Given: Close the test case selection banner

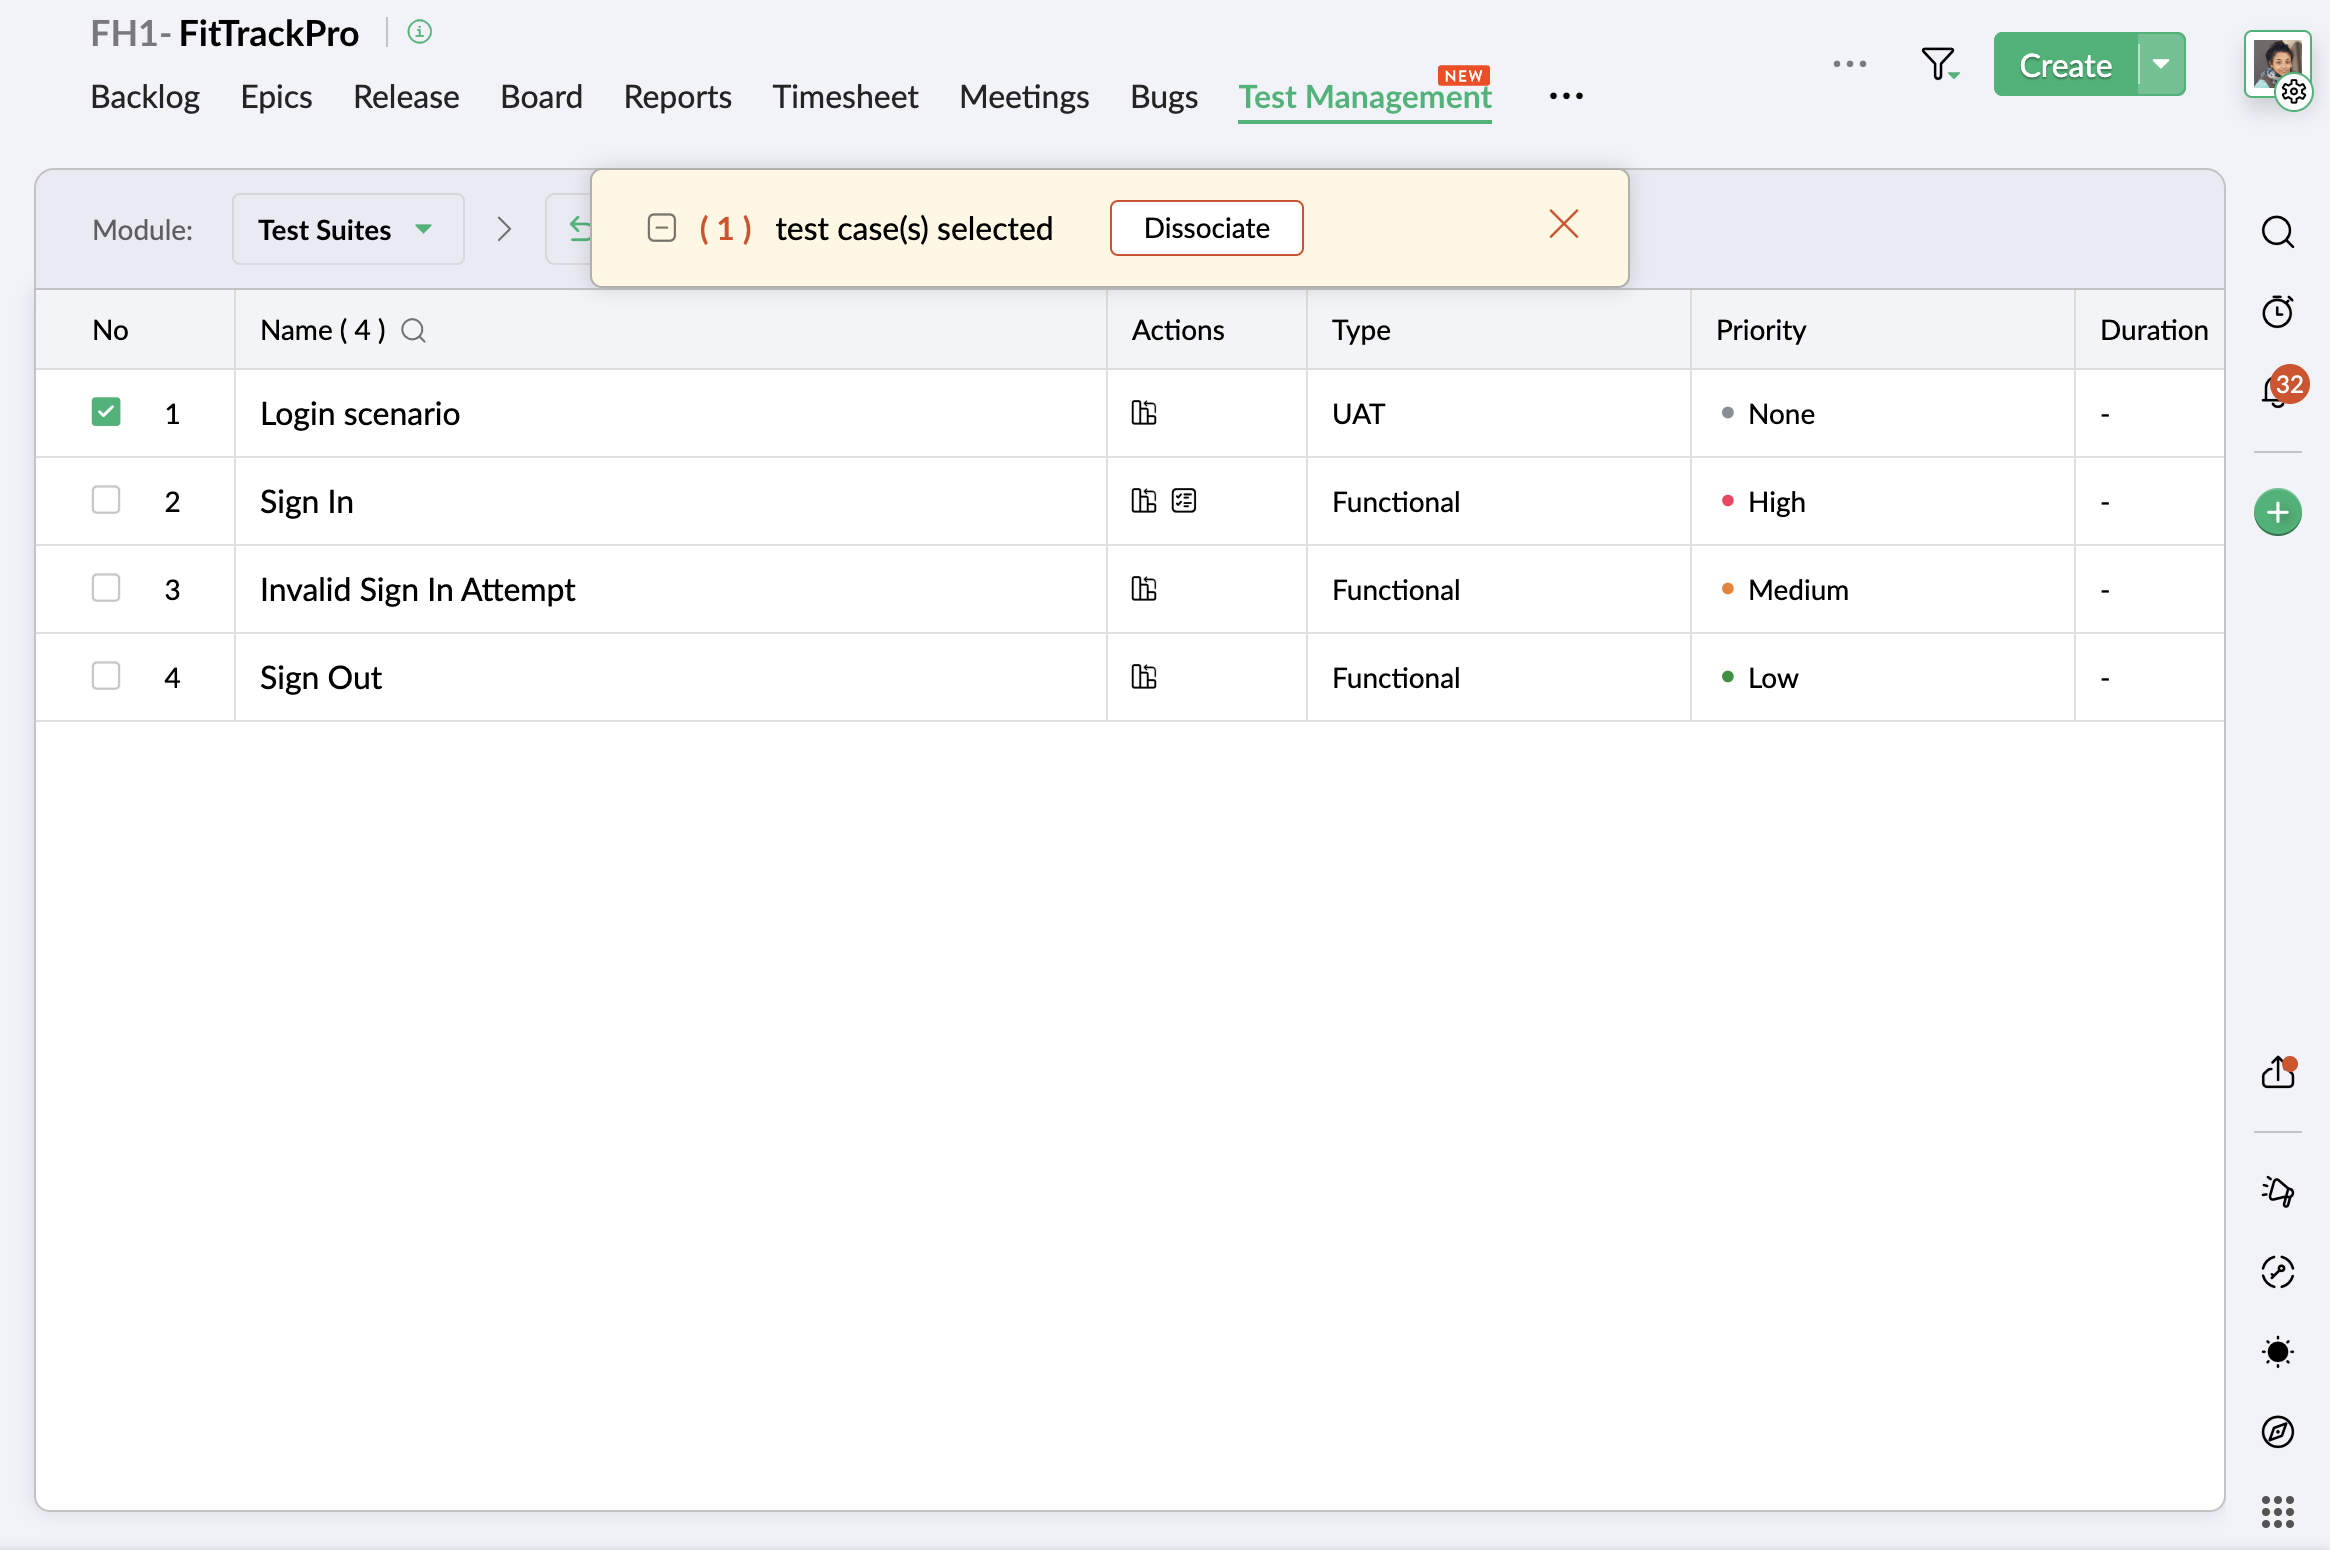Looking at the screenshot, I should point(1563,224).
